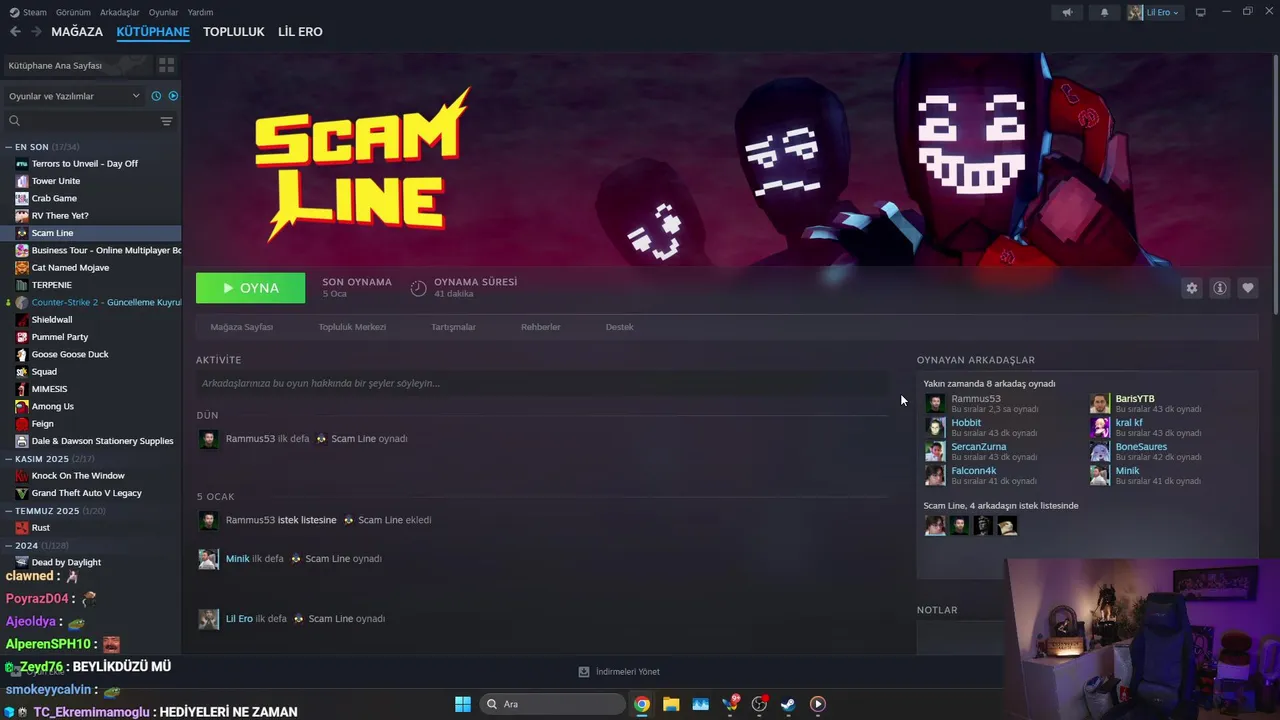The width and height of the screenshot is (1280, 720).
Task: Open the Arkadaşlar menu
Action: click(119, 12)
